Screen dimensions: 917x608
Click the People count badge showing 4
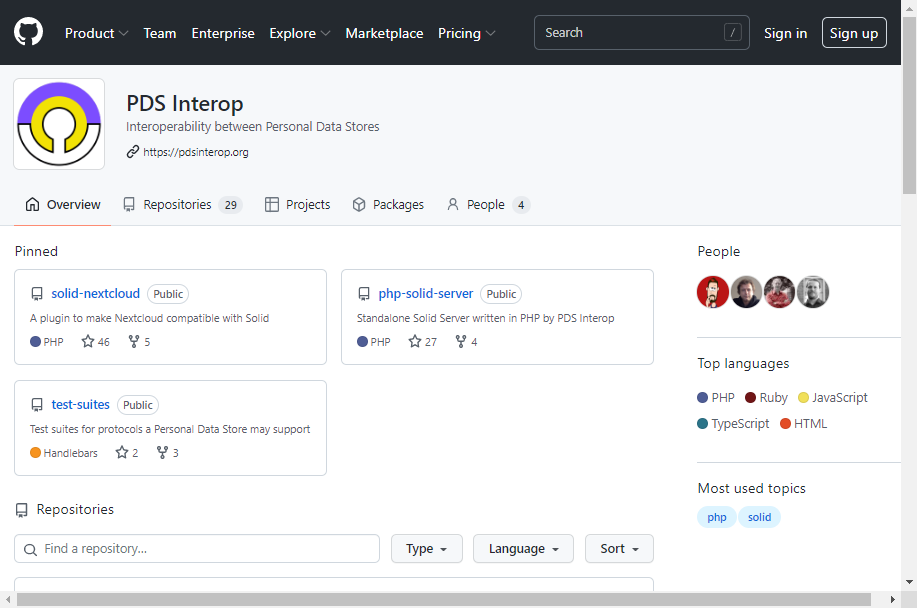(521, 205)
